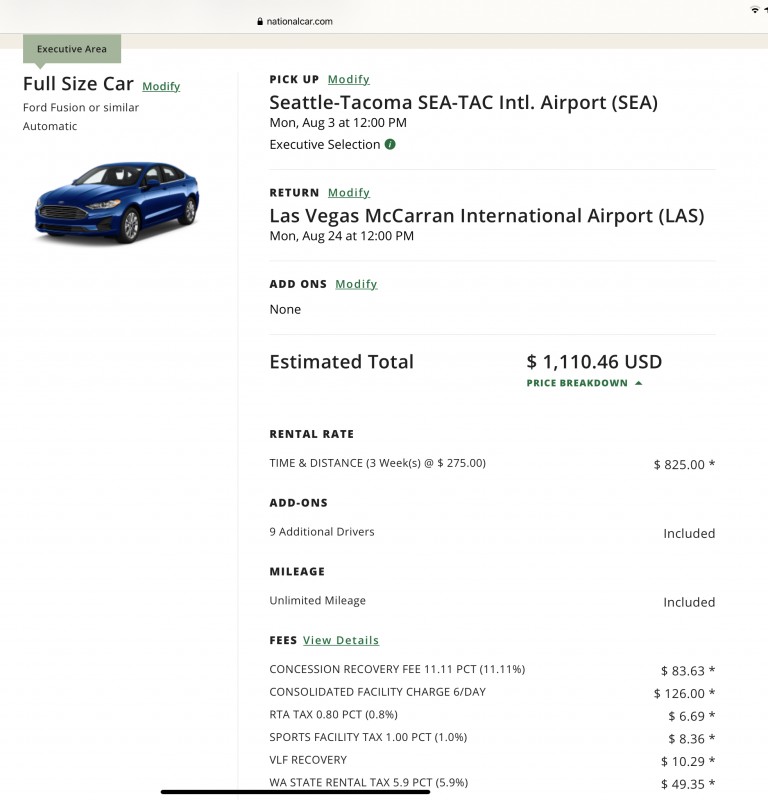The image size is (768, 800).
Task: Tap the home indicator bar at bottom
Action: 295,792
